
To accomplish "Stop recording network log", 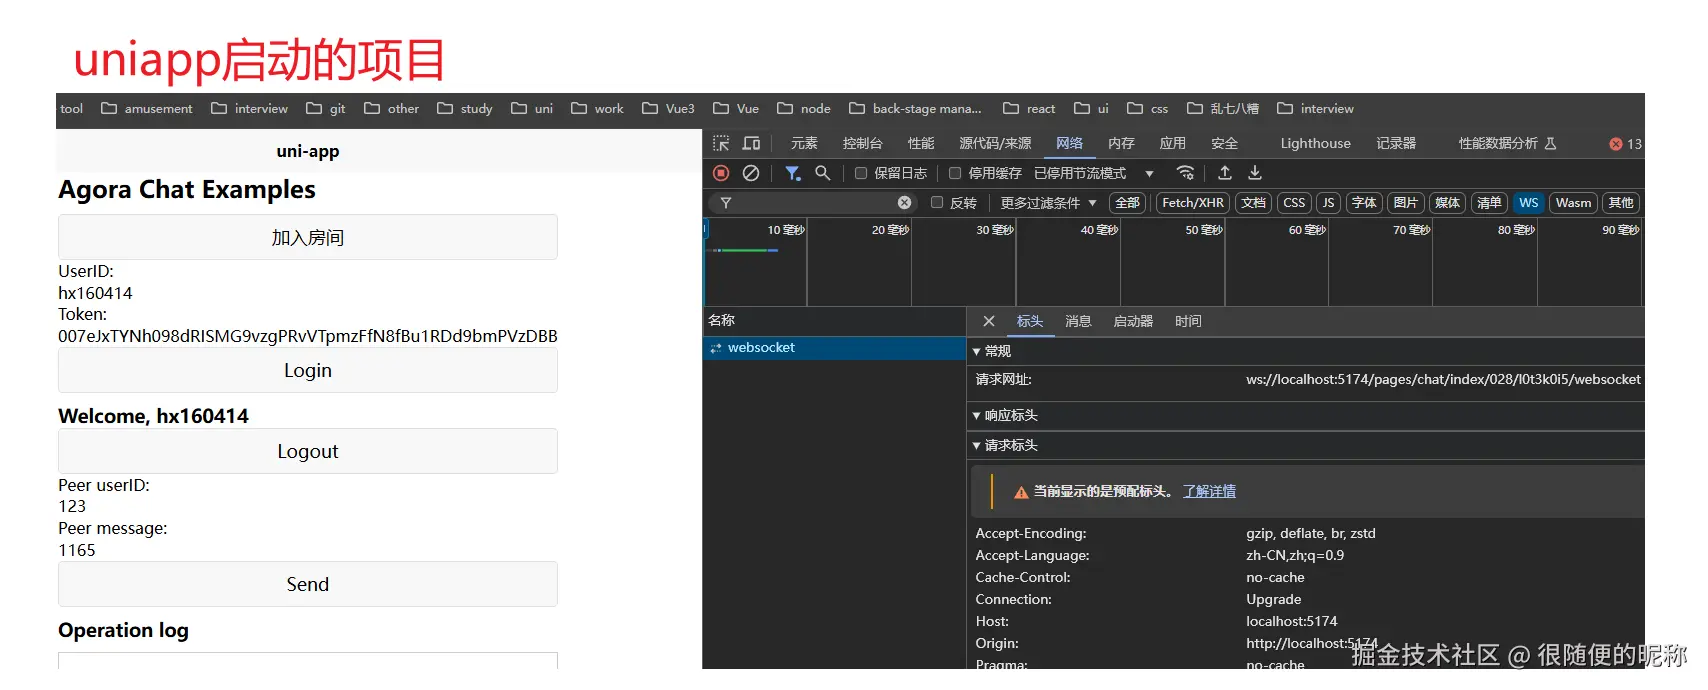I will (x=721, y=173).
